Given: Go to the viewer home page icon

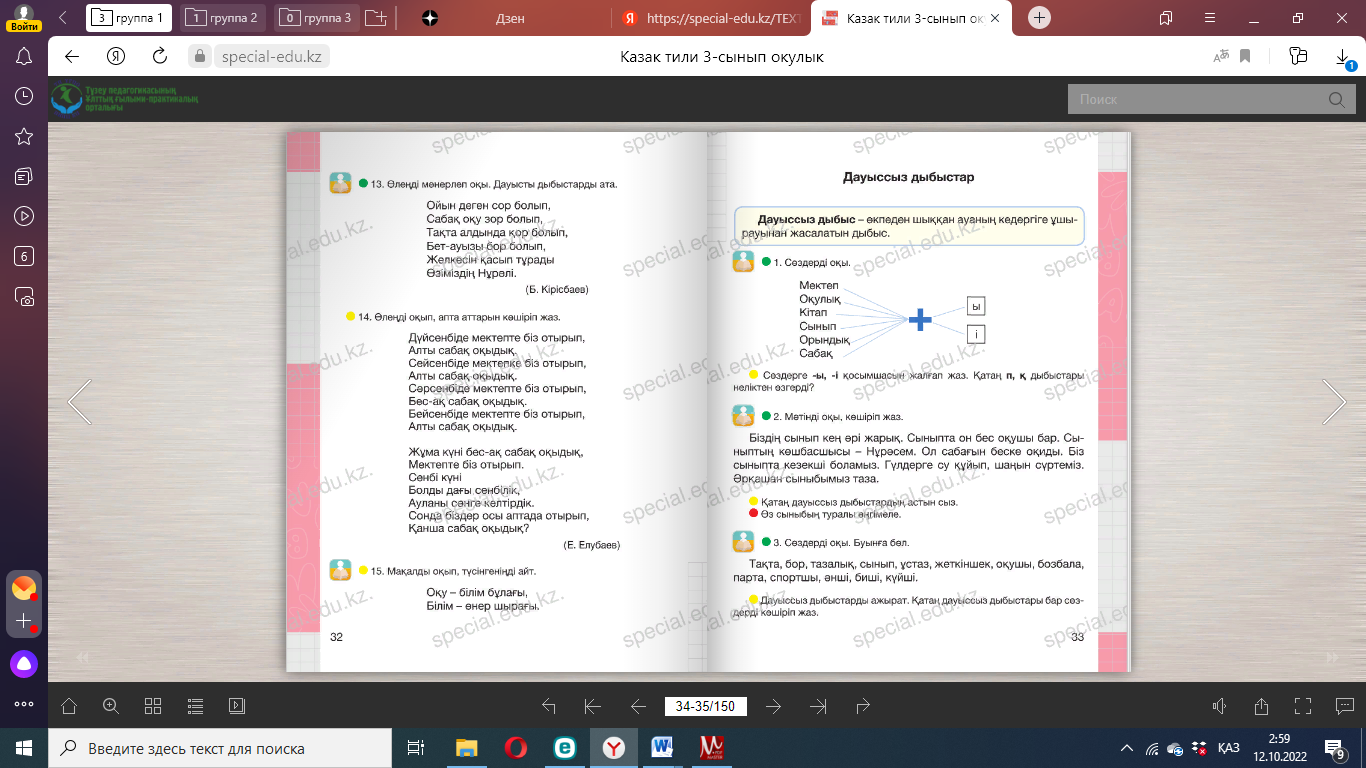Looking at the screenshot, I should click(69, 706).
